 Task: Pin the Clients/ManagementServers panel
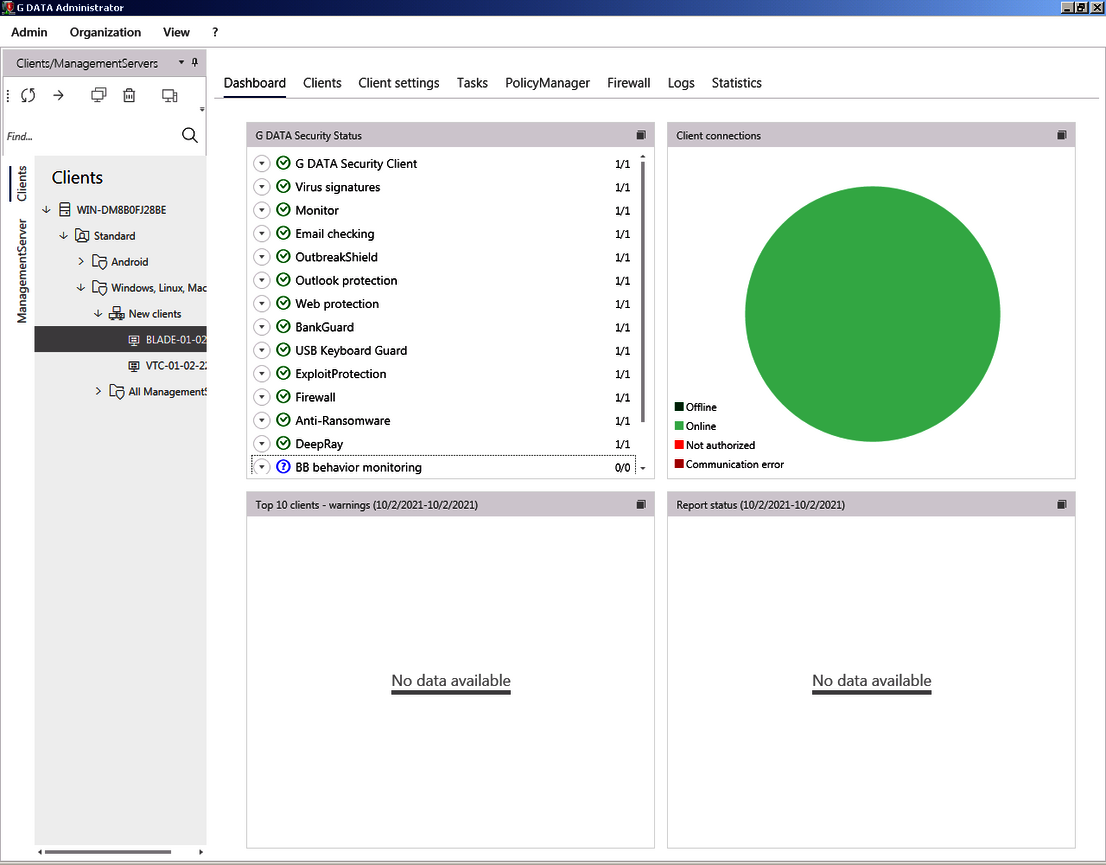tap(194, 62)
